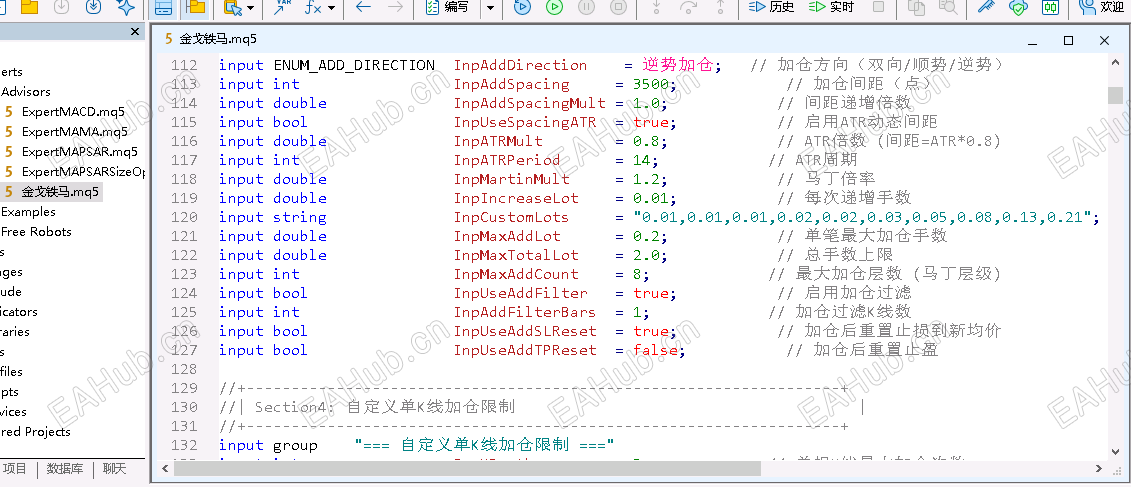
Task: Switch to the 项目 tab
Action: pos(14,469)
